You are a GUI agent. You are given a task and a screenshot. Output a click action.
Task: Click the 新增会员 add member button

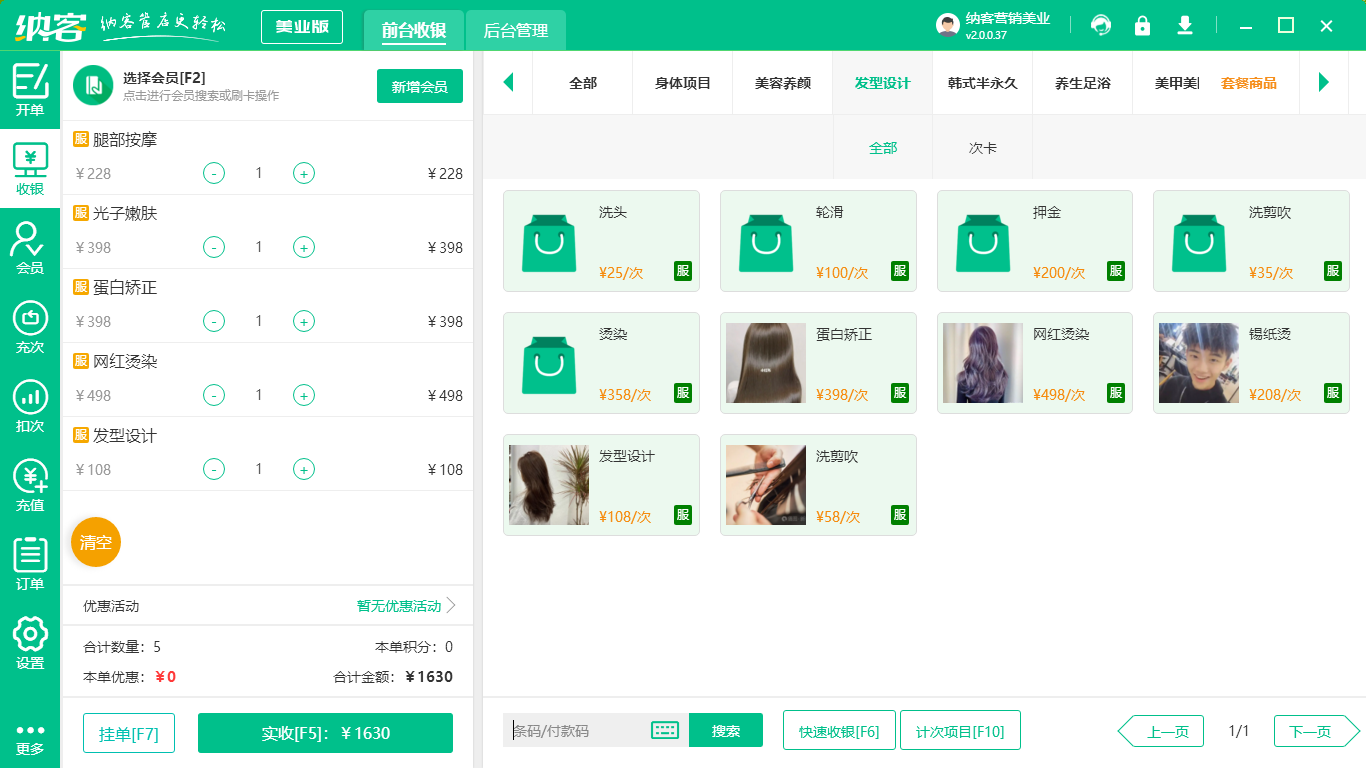pyautogui.click(x=419, y=87)
